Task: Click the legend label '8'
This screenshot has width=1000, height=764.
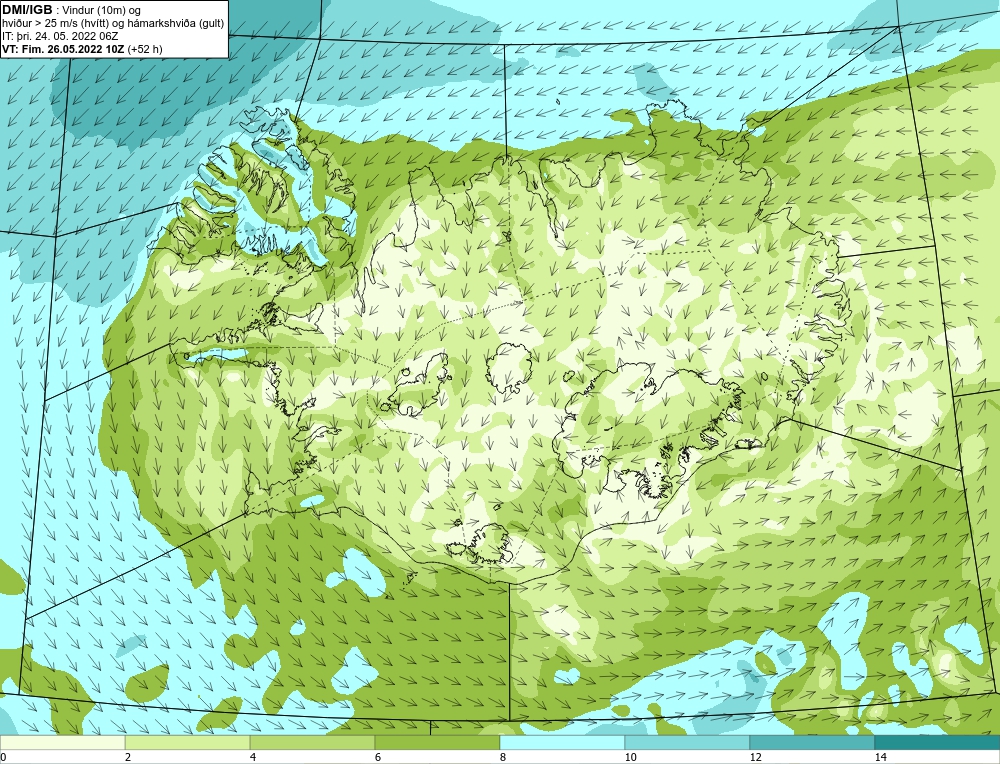Action: pyautogui.click(x=503, y=757)
